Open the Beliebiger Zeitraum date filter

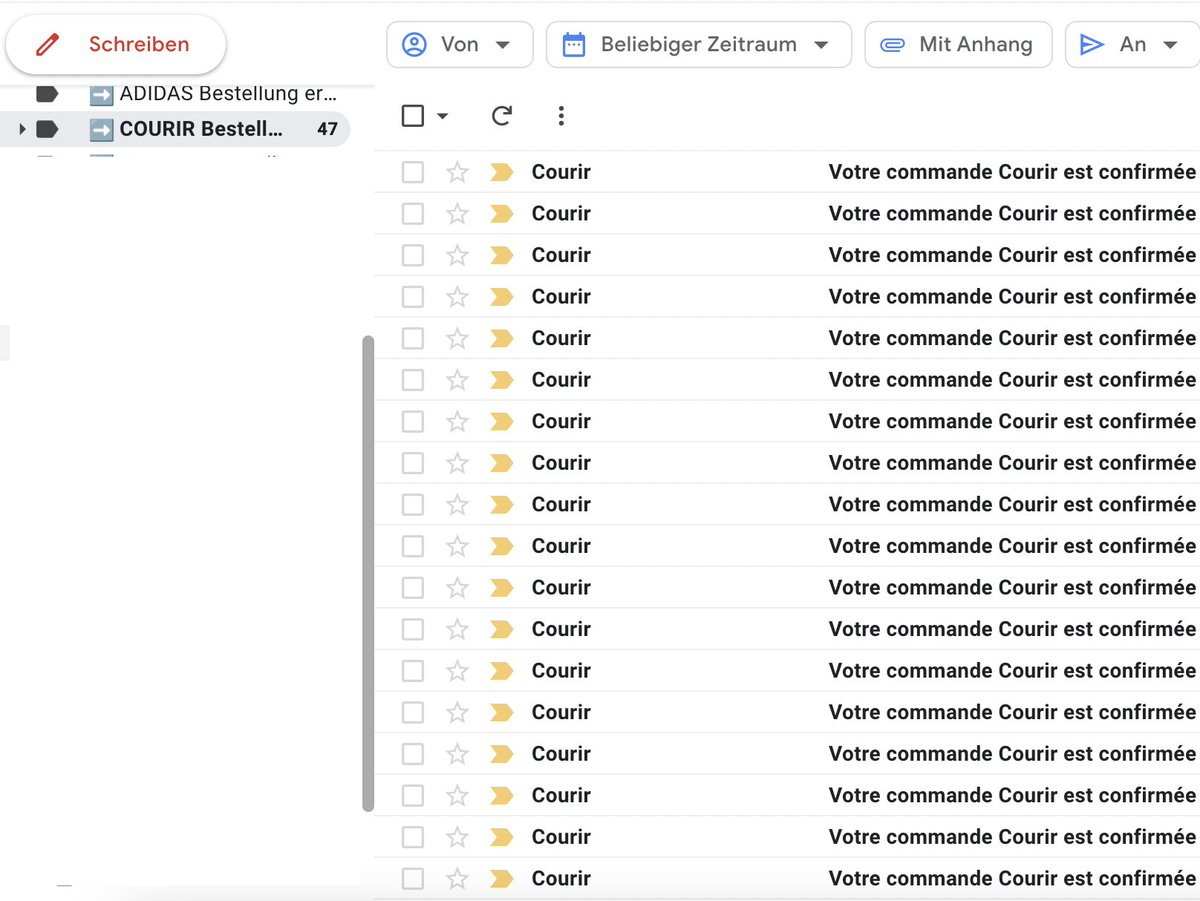(x=699, y=45)
